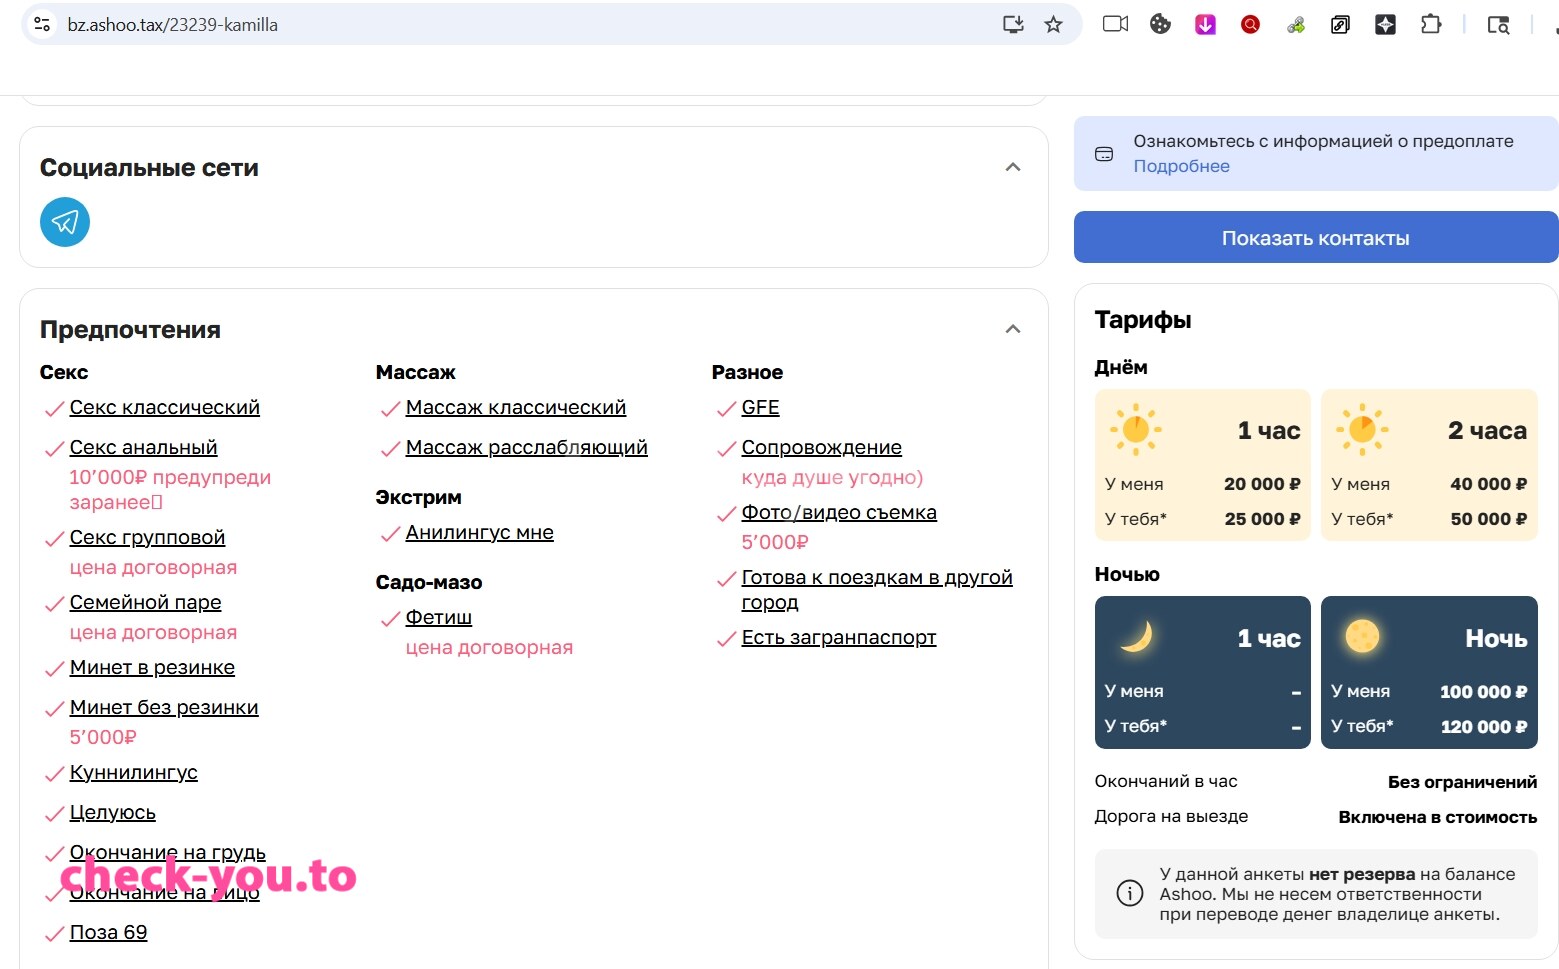1559x969 pixels.
Task: Collapse the Предпочтения section
Action: pos(1013,329)
